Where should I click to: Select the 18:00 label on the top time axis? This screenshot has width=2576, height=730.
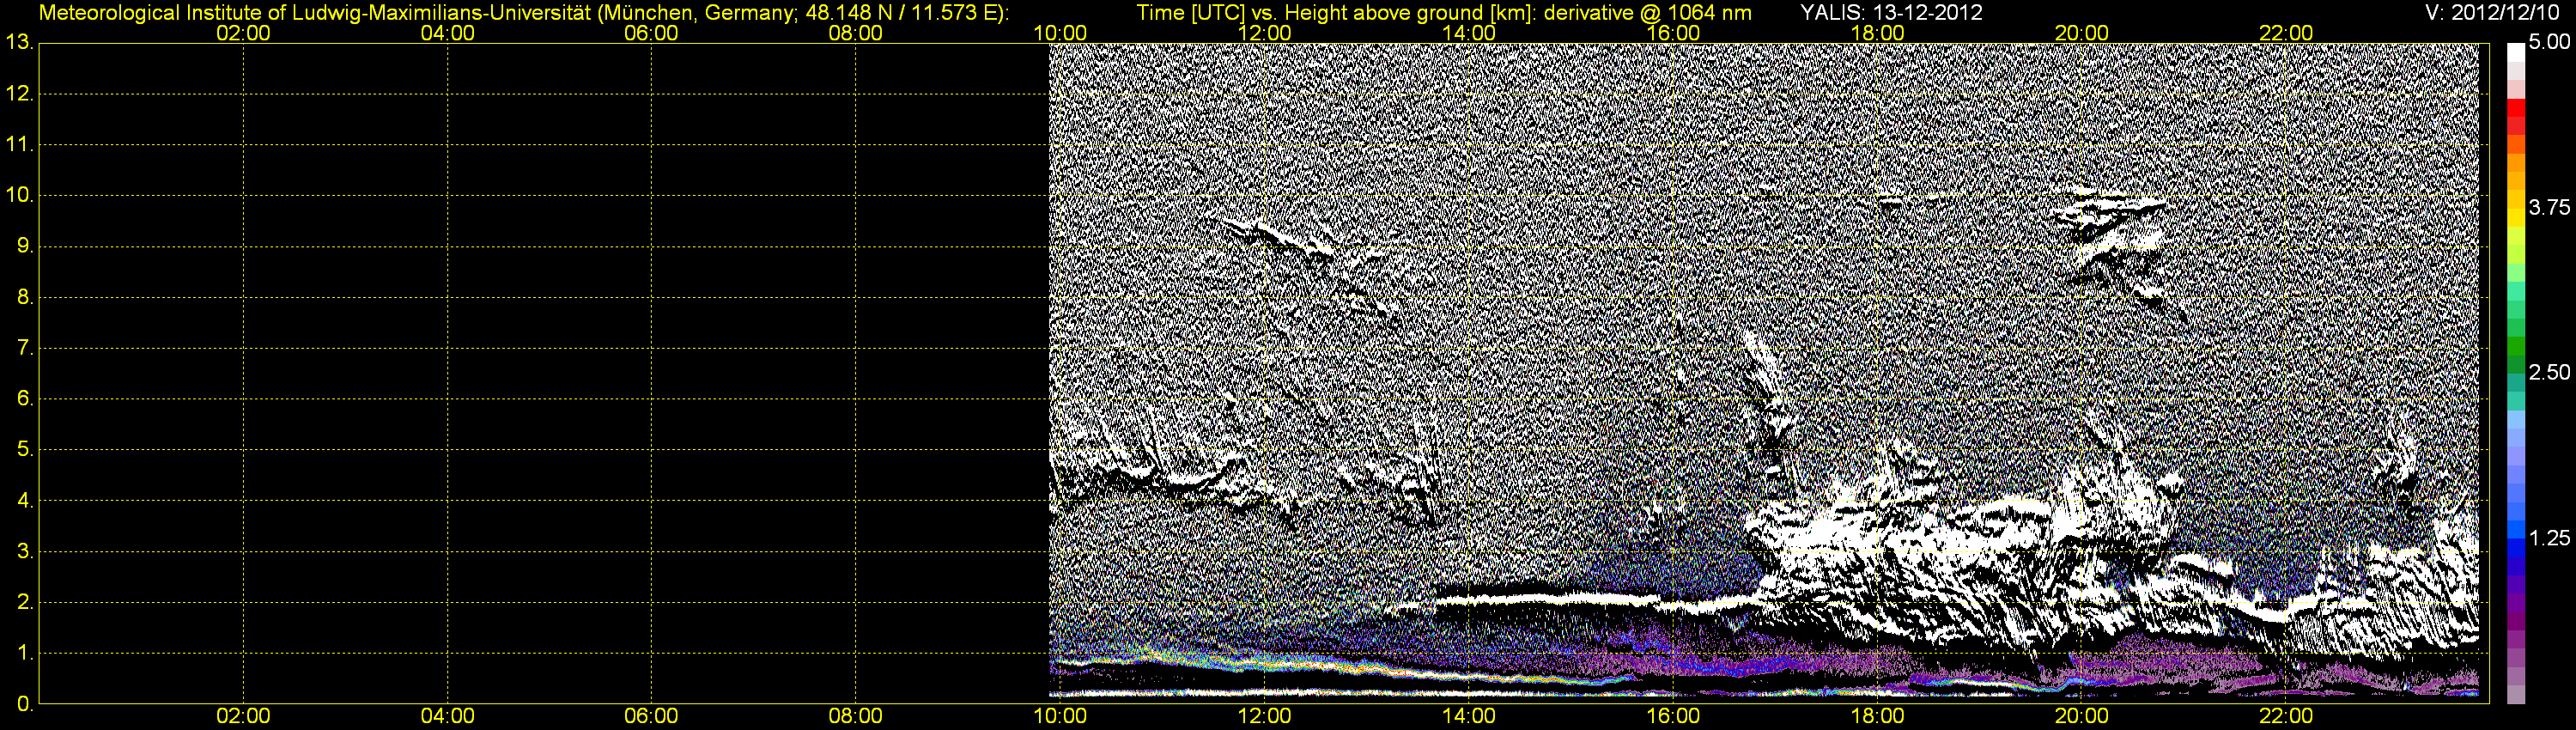1877,33
